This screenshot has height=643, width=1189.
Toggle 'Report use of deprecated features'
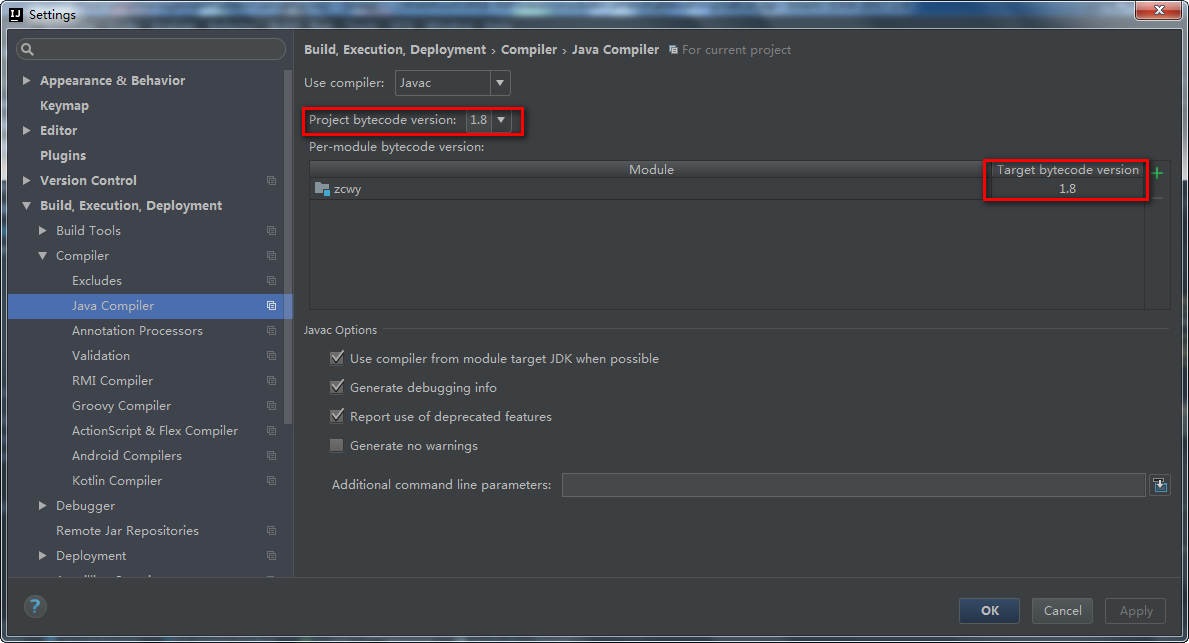[x=337, y=416]
